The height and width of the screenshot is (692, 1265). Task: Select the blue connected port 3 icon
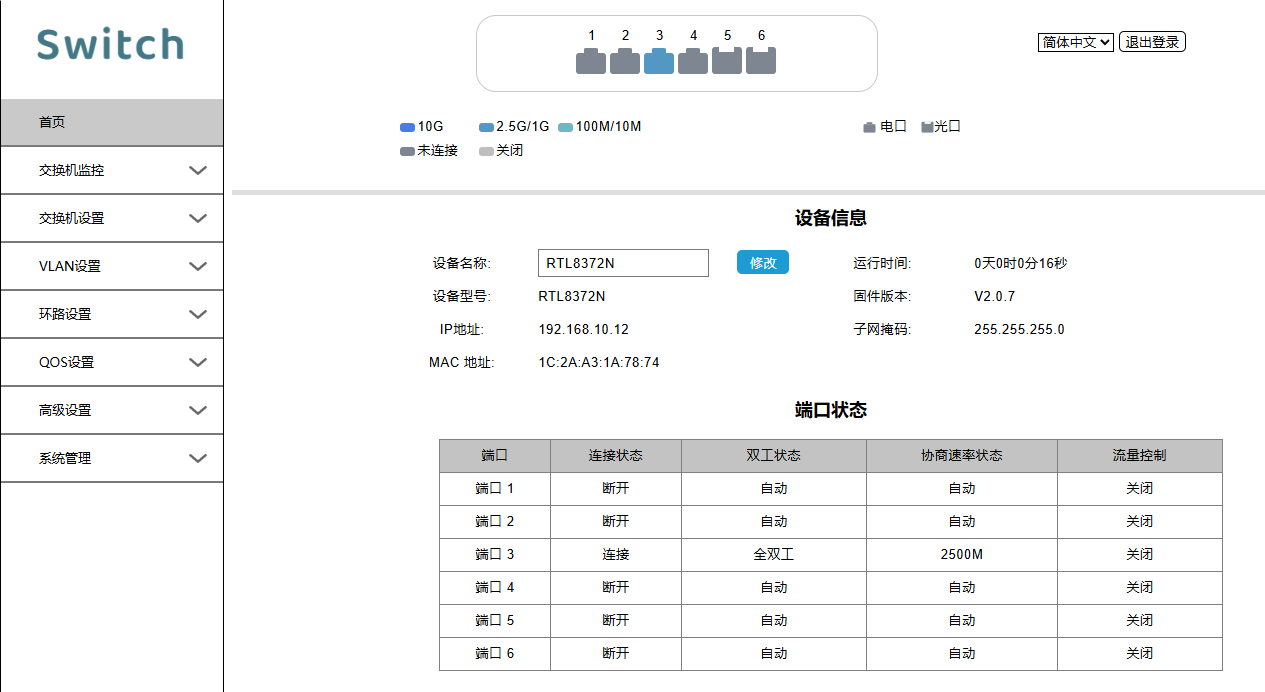(659, 61)
